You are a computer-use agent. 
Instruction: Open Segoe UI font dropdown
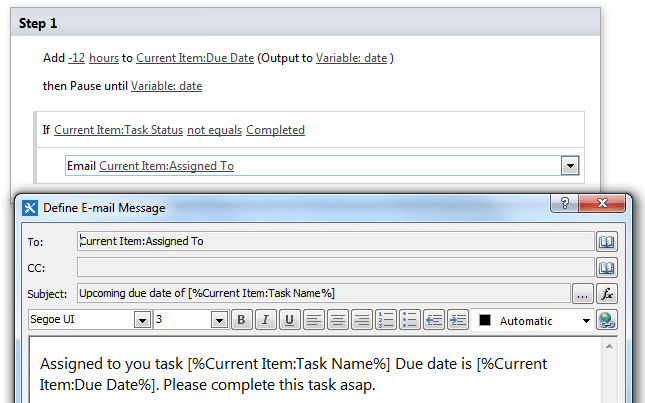pos(142,320)
